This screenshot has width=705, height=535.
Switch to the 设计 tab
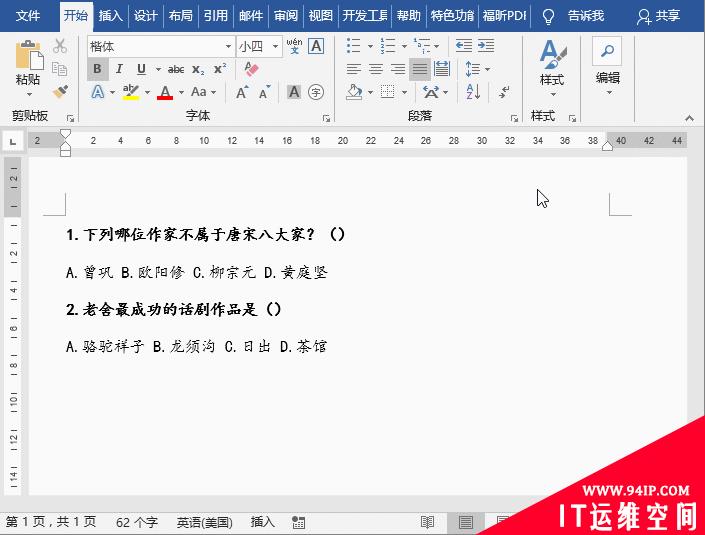pos(145,16)
